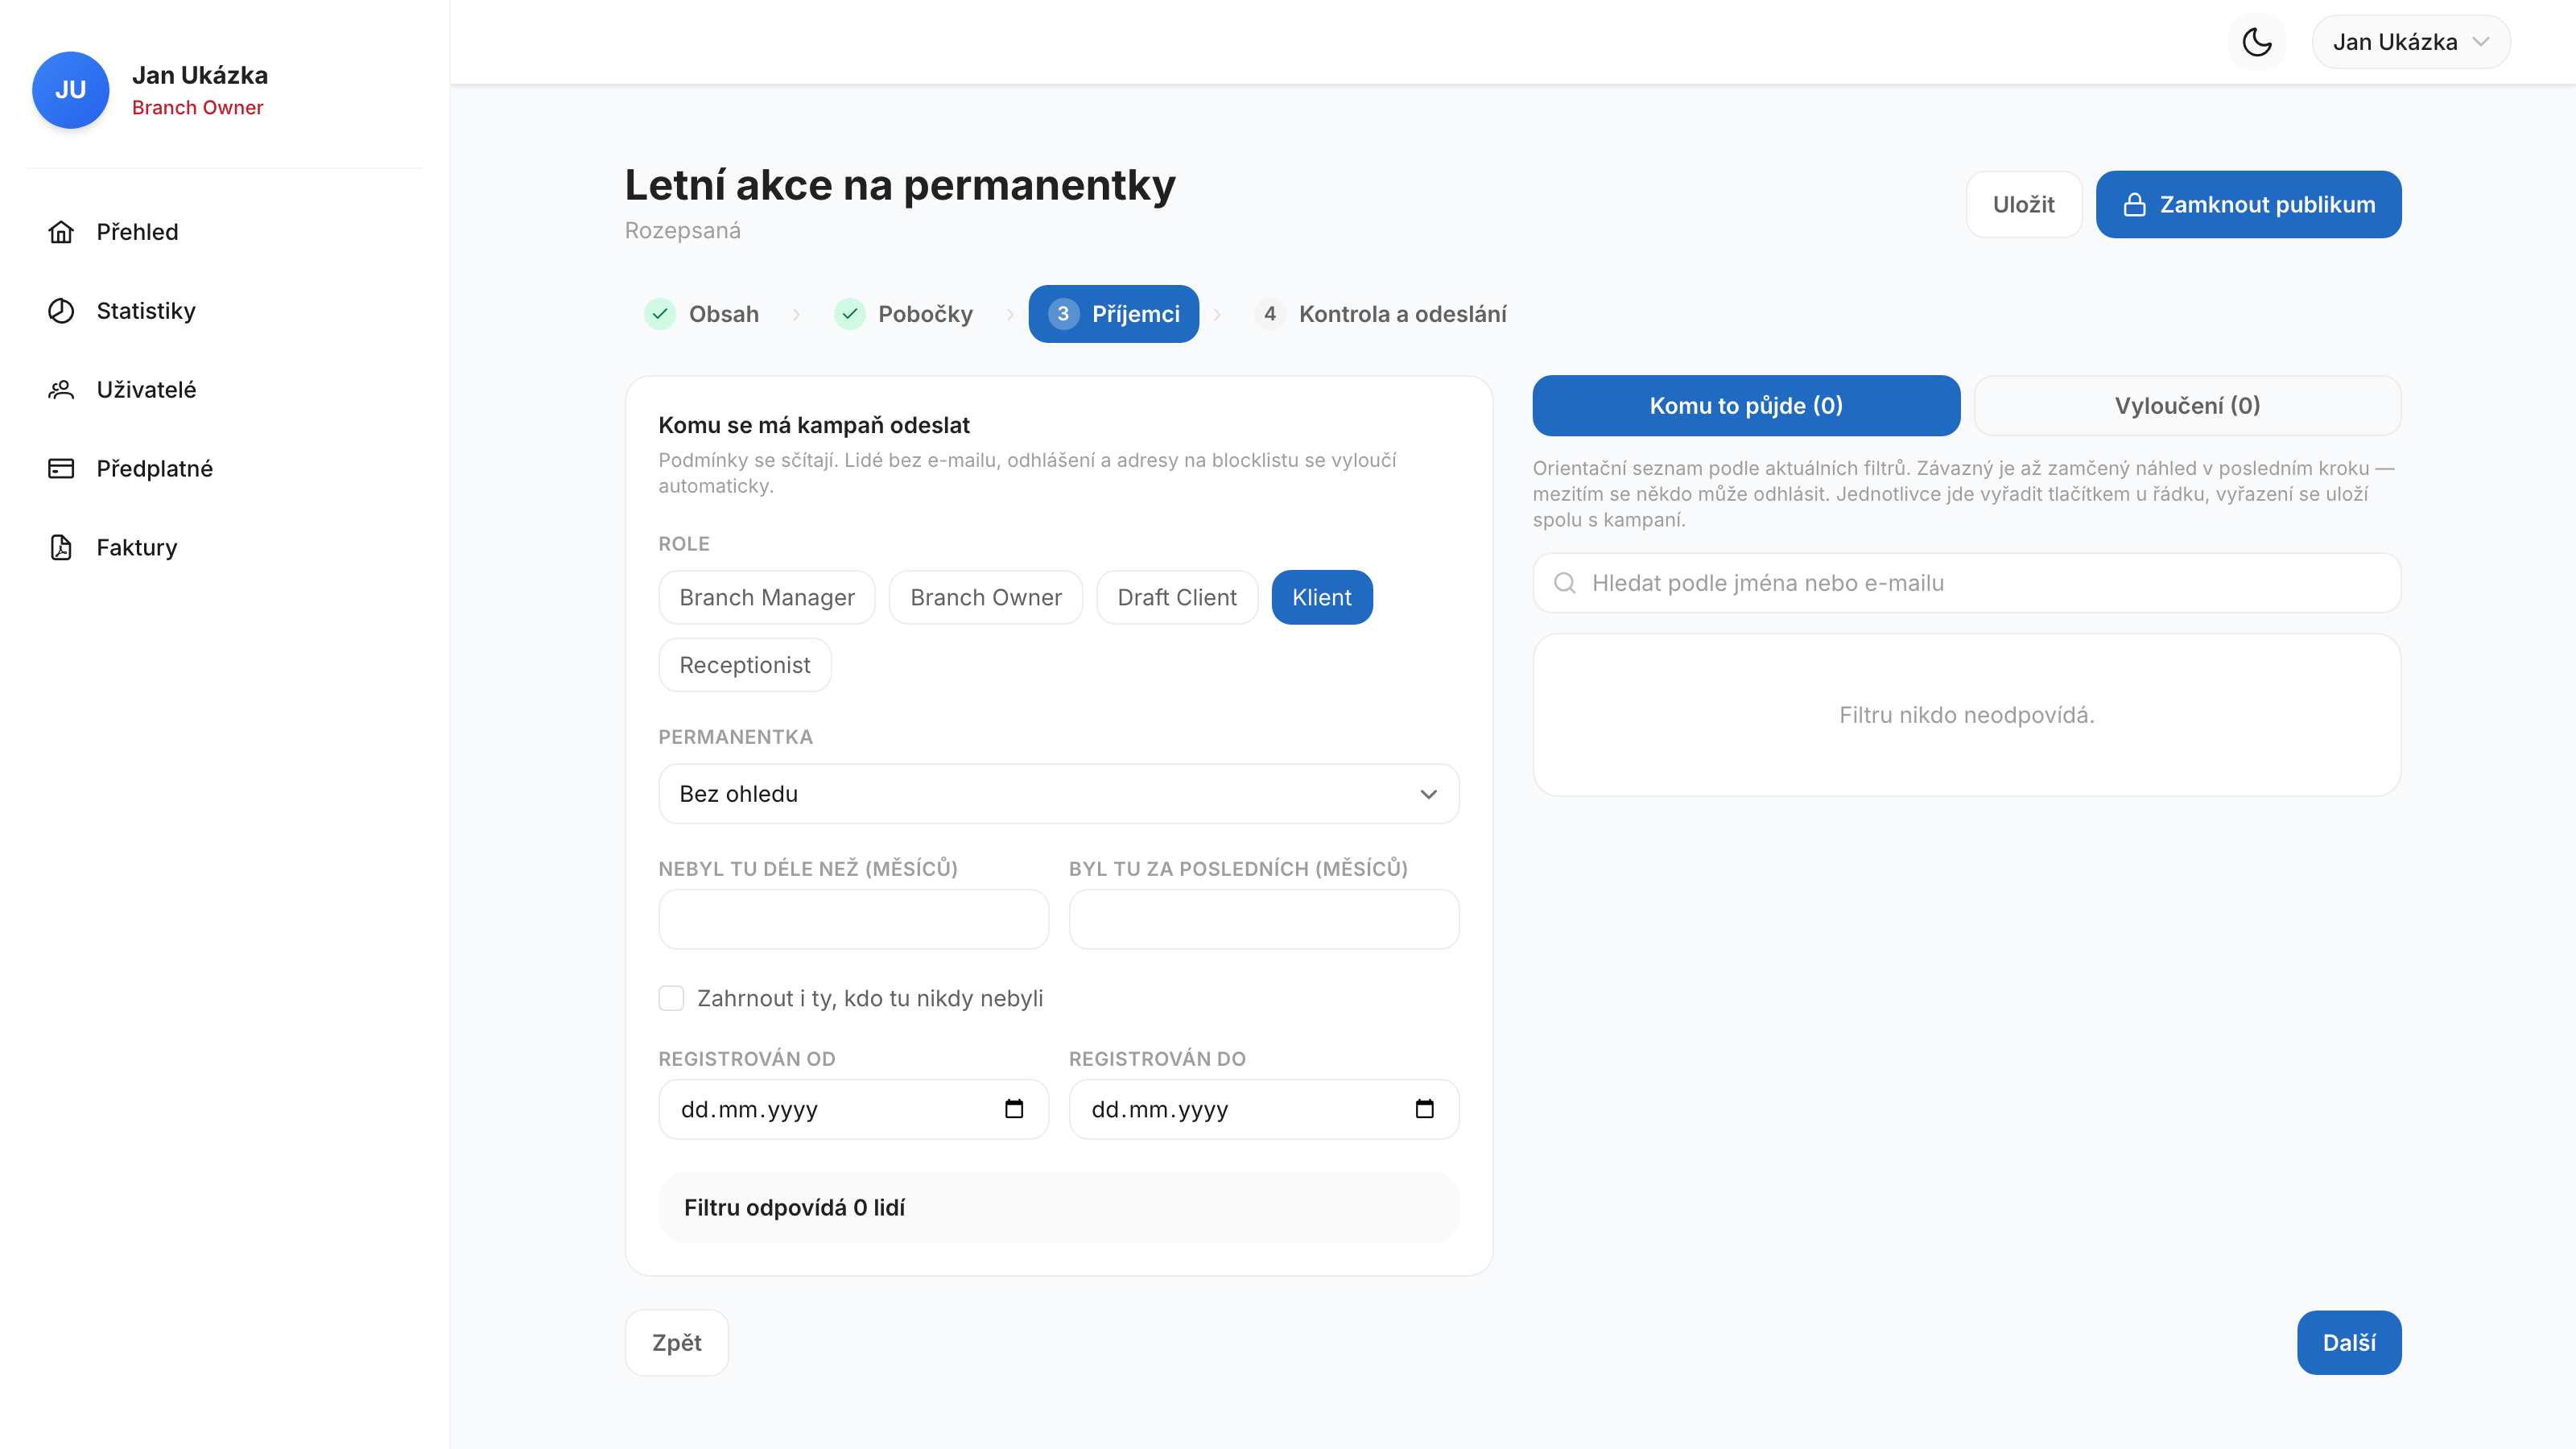Toggle the Klient role chip
The image size is (2576, 1449).
point(1321,597)
